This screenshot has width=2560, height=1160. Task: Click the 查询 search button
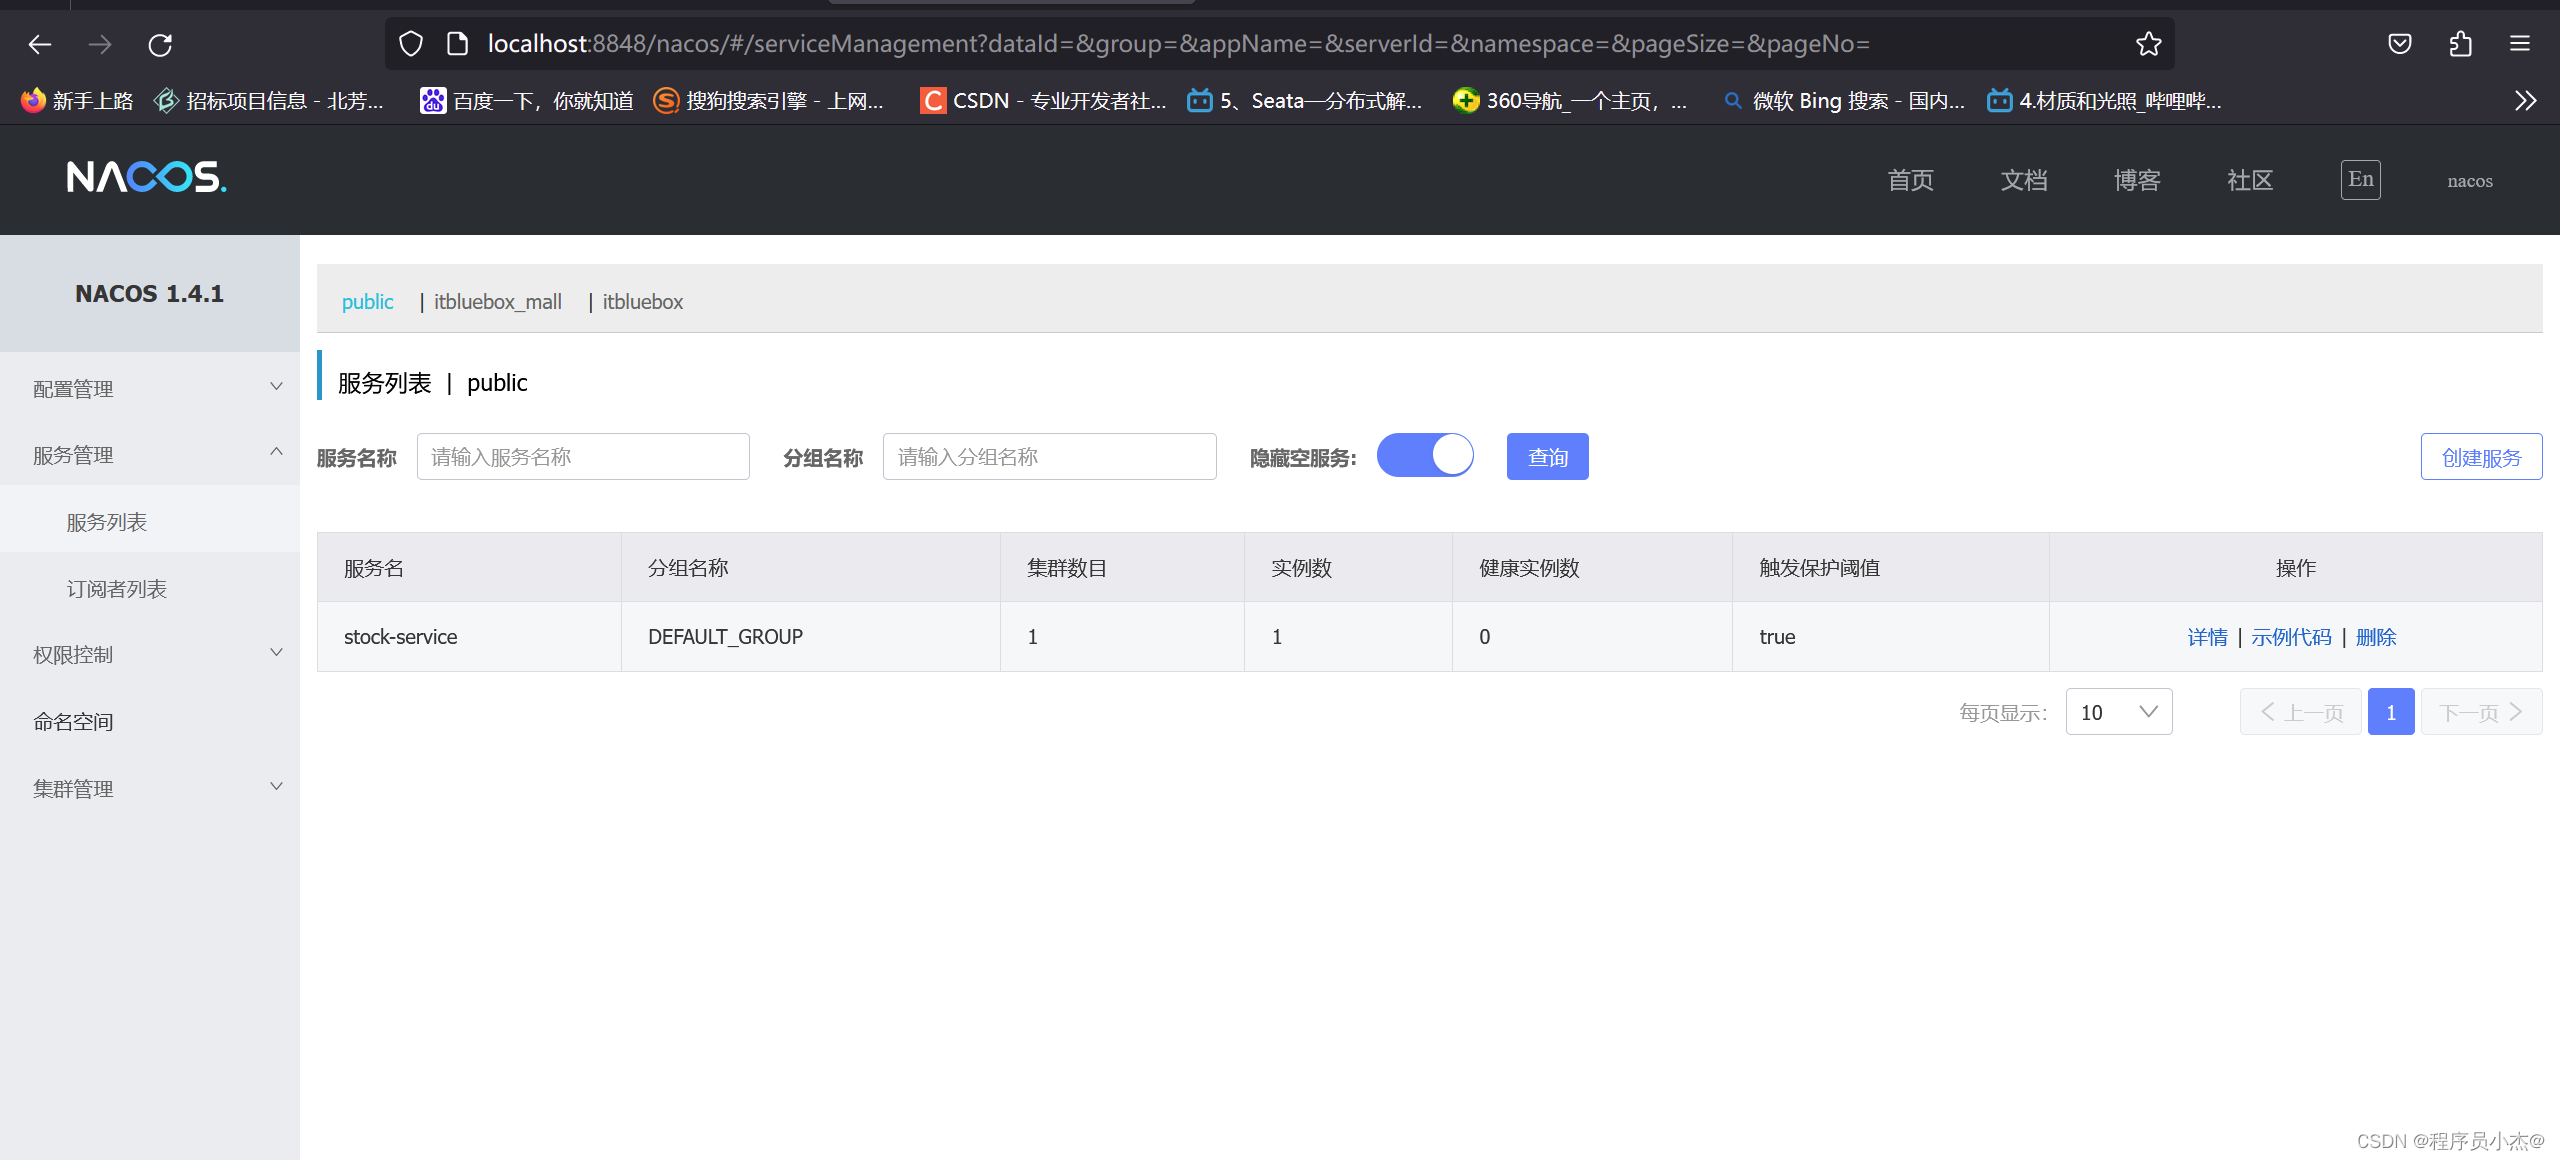tap(1547, 457)
